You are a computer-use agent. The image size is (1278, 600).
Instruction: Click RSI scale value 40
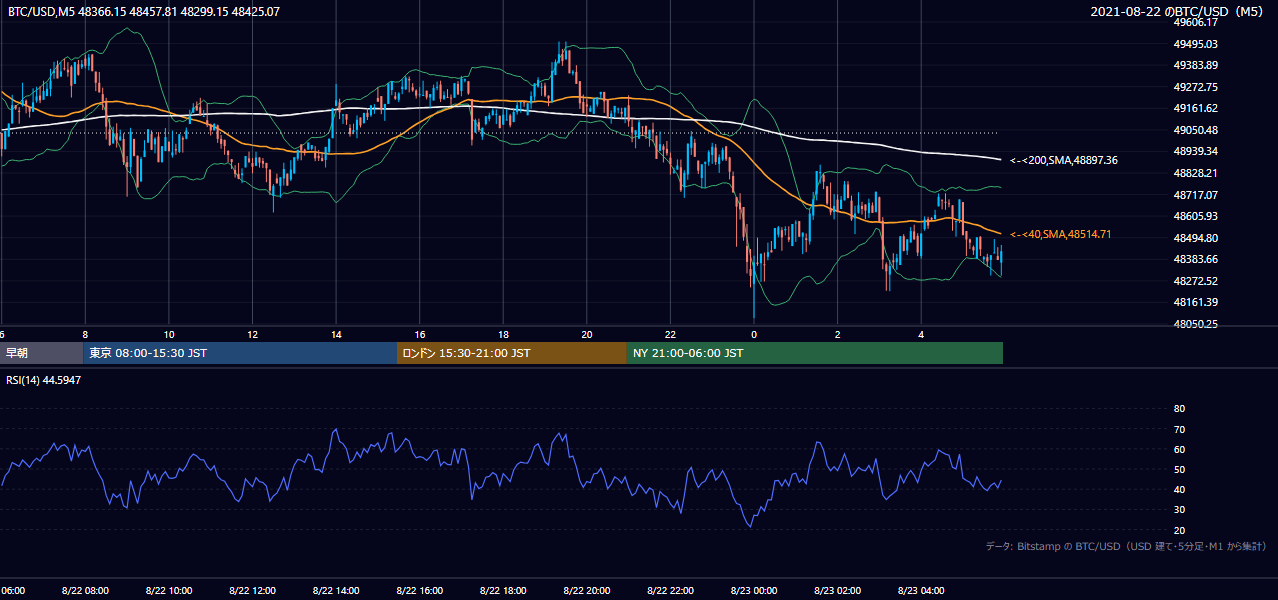(x=1179, y=490)
